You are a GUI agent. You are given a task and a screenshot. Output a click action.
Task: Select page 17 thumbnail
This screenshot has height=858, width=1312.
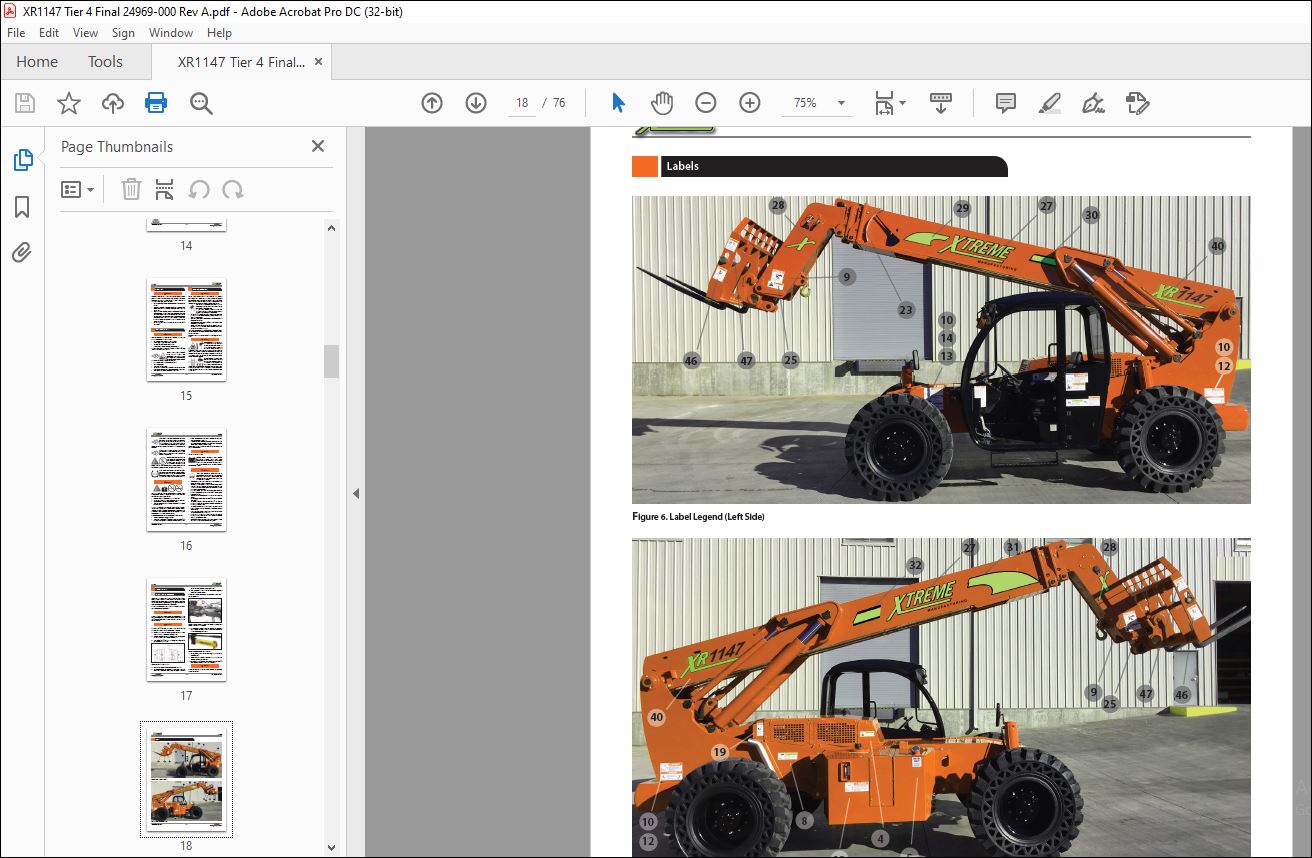point(186,630)
